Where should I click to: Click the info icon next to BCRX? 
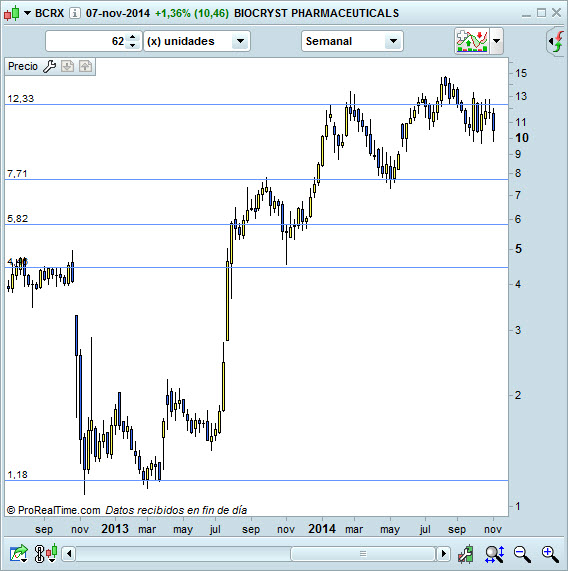point(75,13)
